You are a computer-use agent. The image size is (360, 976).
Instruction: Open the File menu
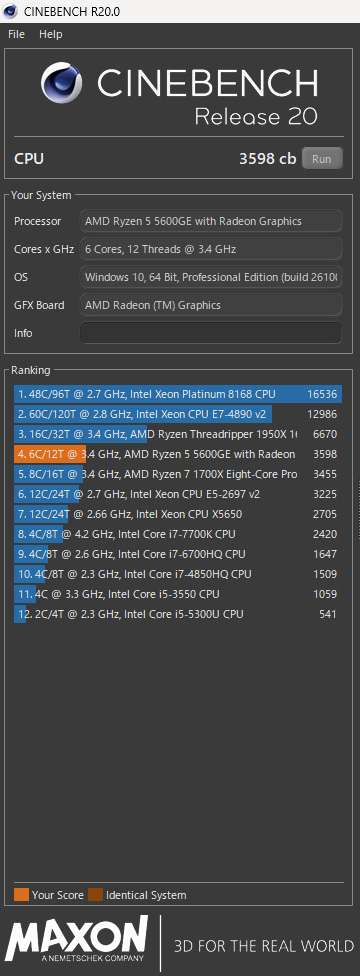coord(16,34)
